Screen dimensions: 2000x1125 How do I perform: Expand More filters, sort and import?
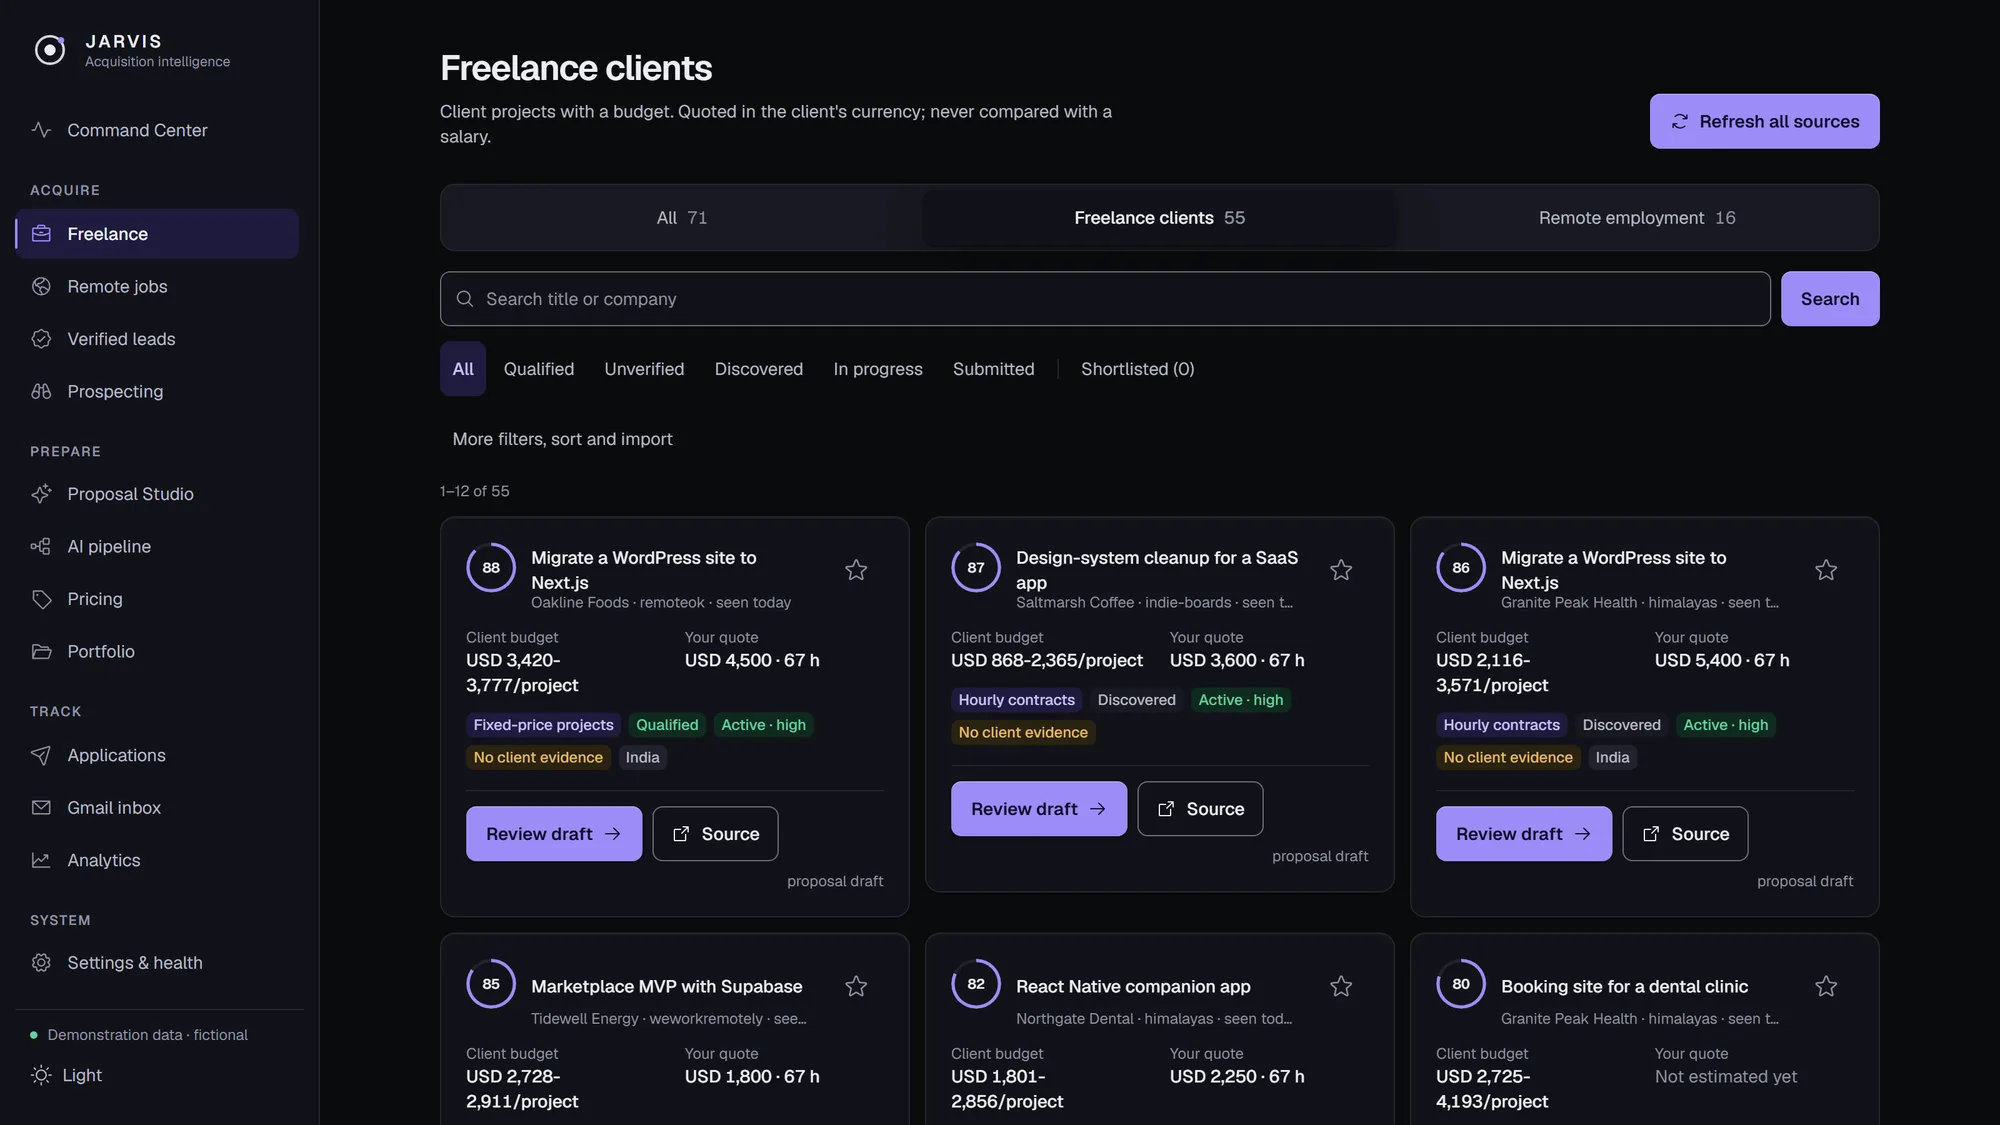click(562, 439)
